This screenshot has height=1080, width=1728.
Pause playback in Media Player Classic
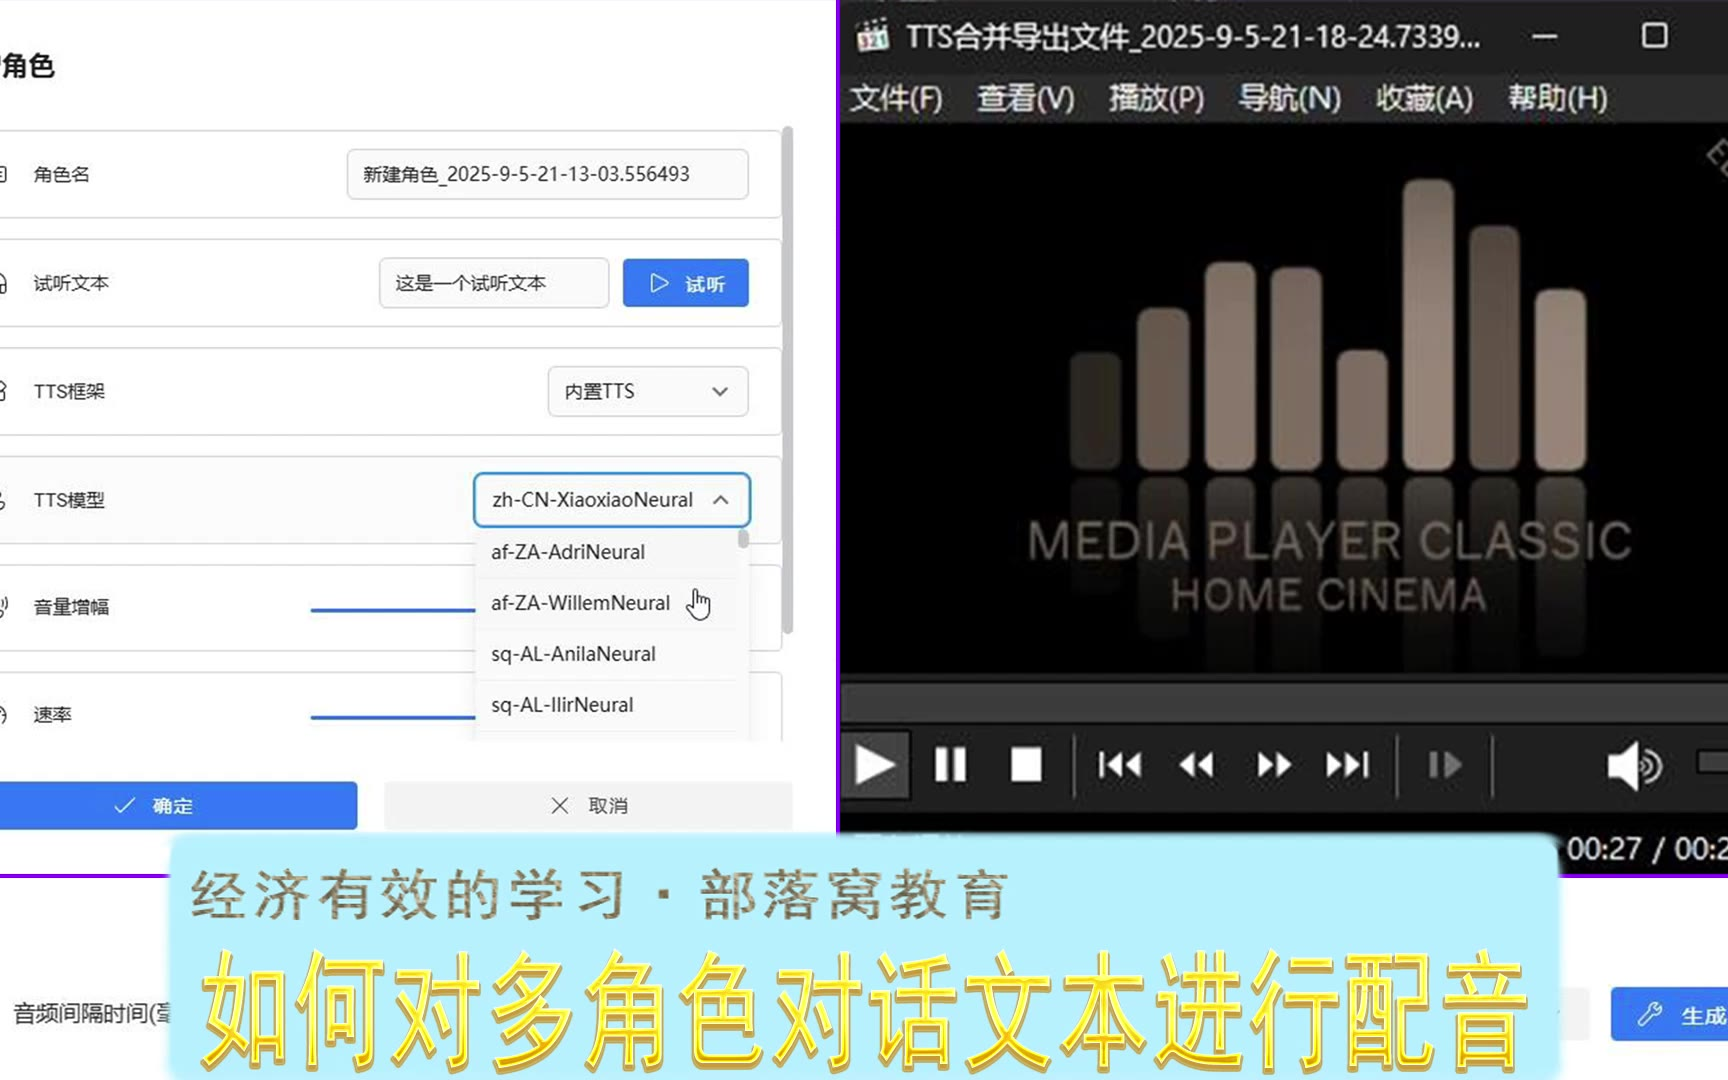coord(949,766)
